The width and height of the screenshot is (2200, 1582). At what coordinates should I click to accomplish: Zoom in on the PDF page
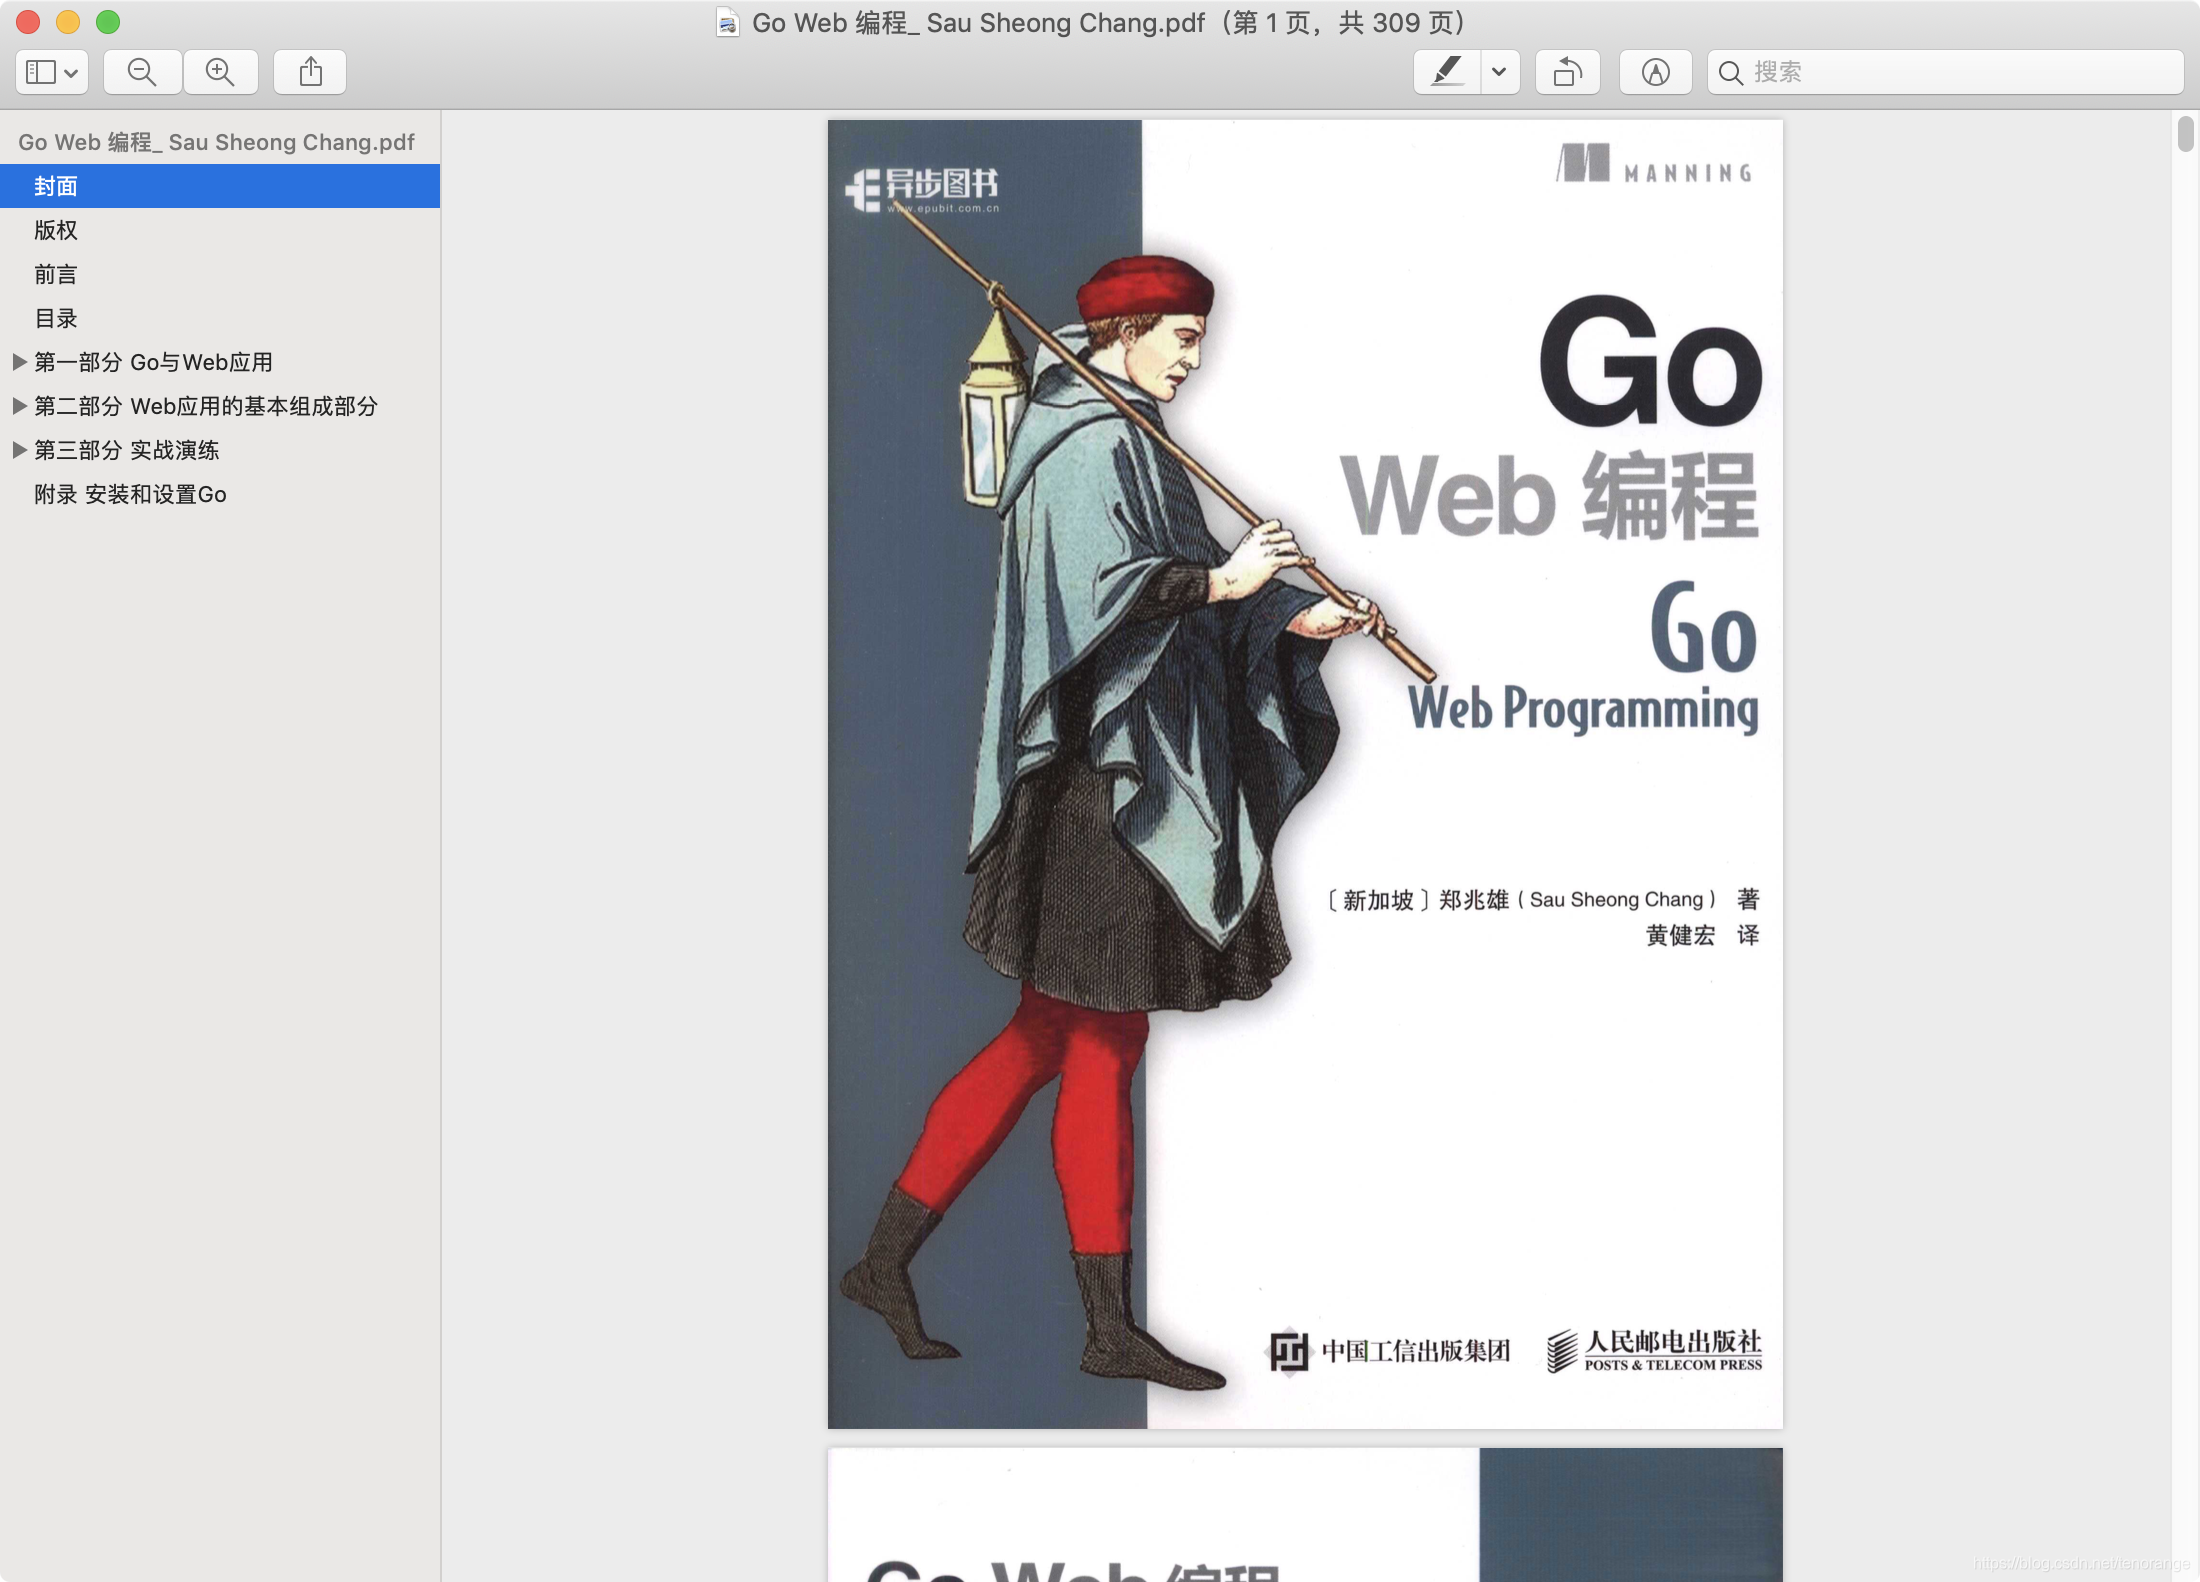(221, 71)
